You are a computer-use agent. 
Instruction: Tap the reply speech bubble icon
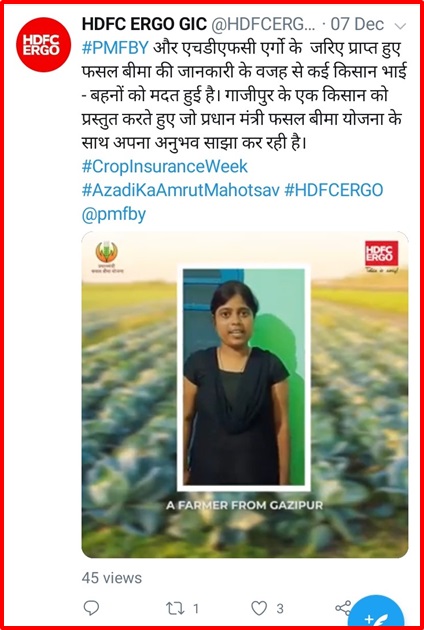[x=91, y=609]
